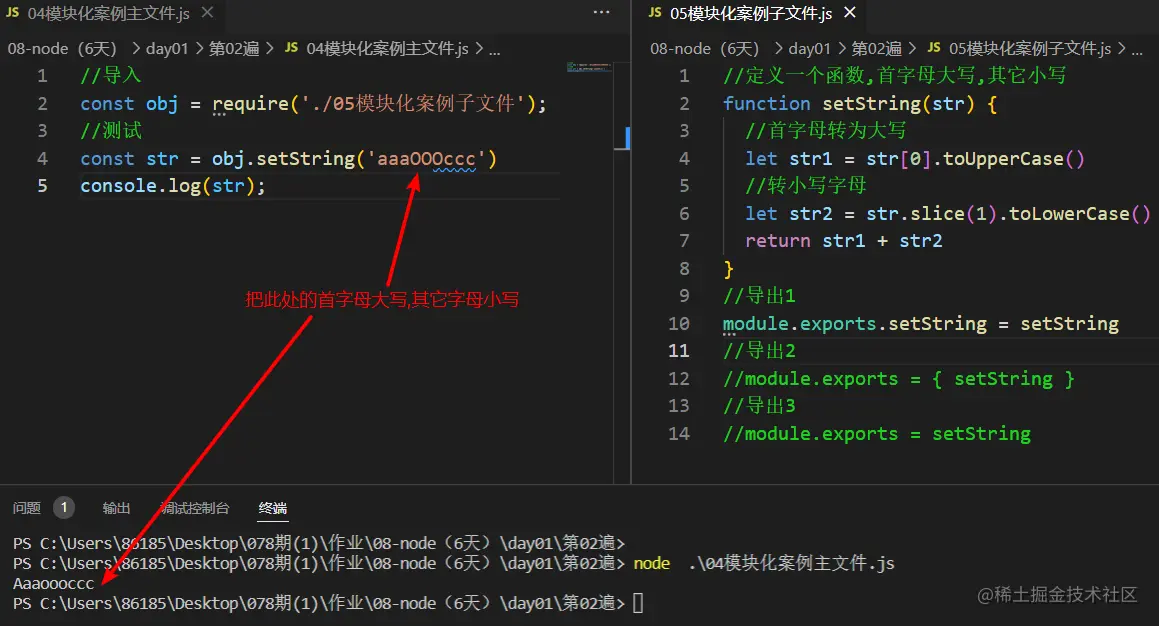The width and height of the screenshot is (1159, 626).
Task: Click the JS file icon on 04 tab
Action: (x=13, y=13)
